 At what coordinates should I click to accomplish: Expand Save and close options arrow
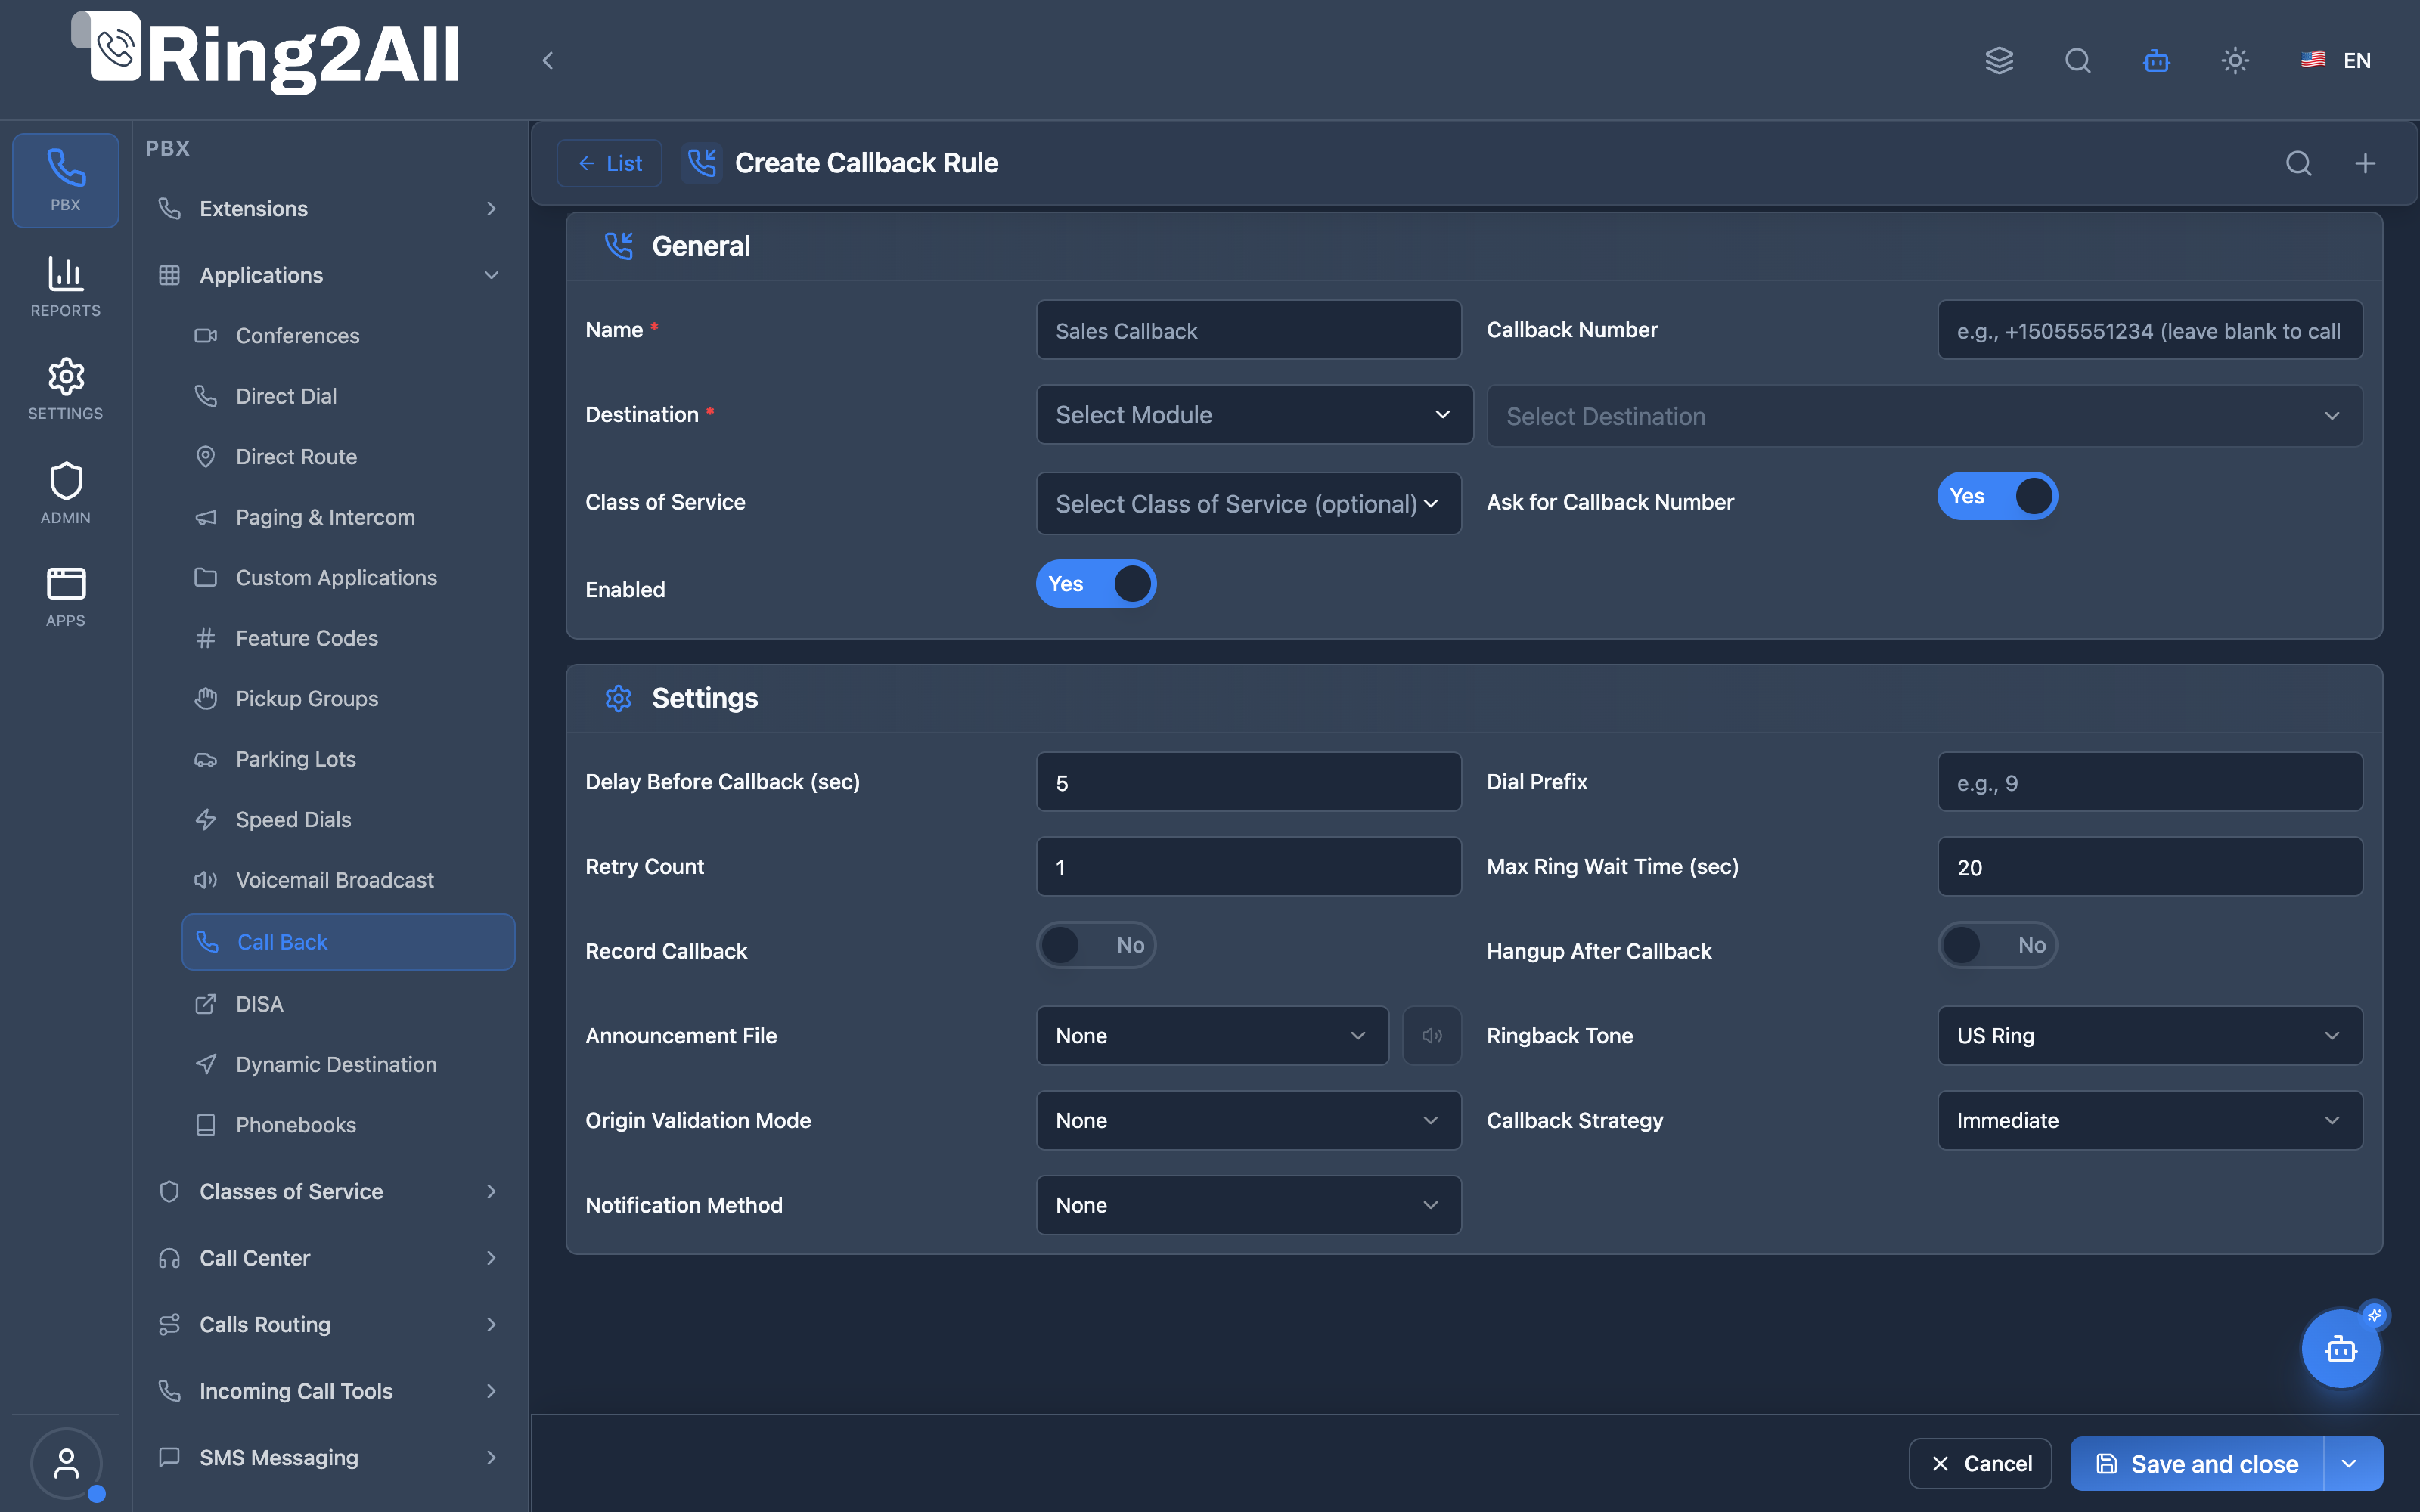pos(2351,1464)
